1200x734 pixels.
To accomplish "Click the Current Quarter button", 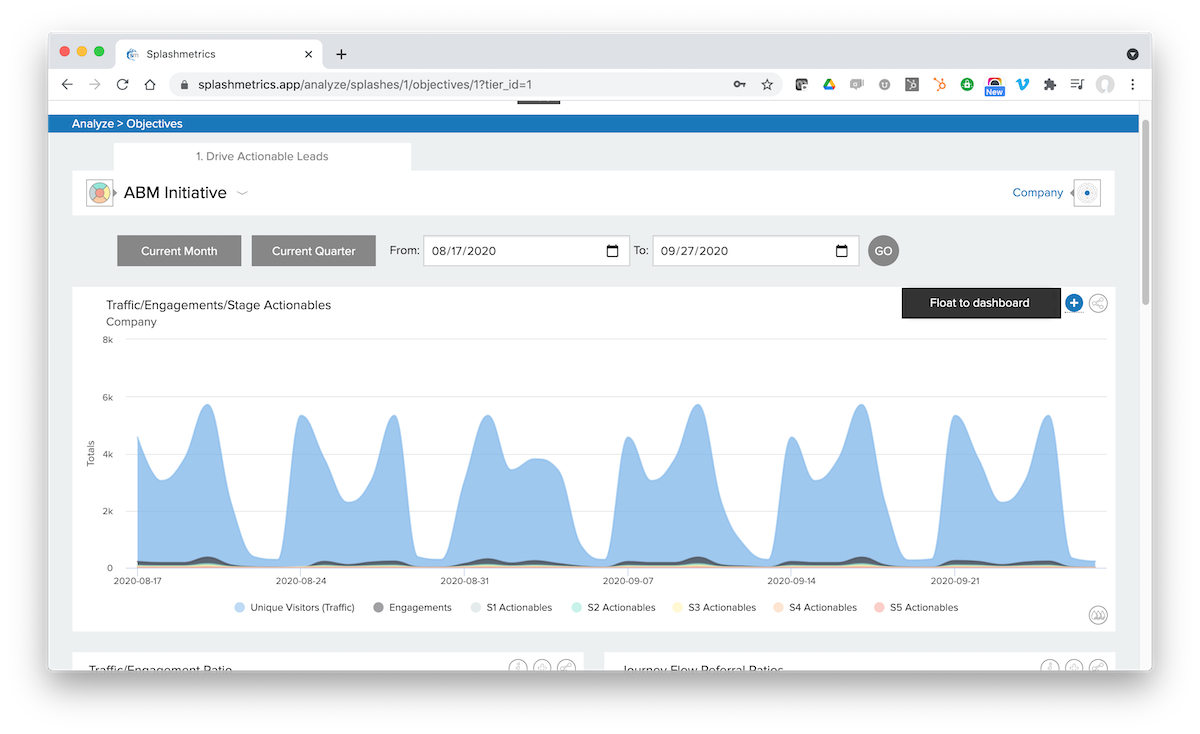I will click(313, 251).
